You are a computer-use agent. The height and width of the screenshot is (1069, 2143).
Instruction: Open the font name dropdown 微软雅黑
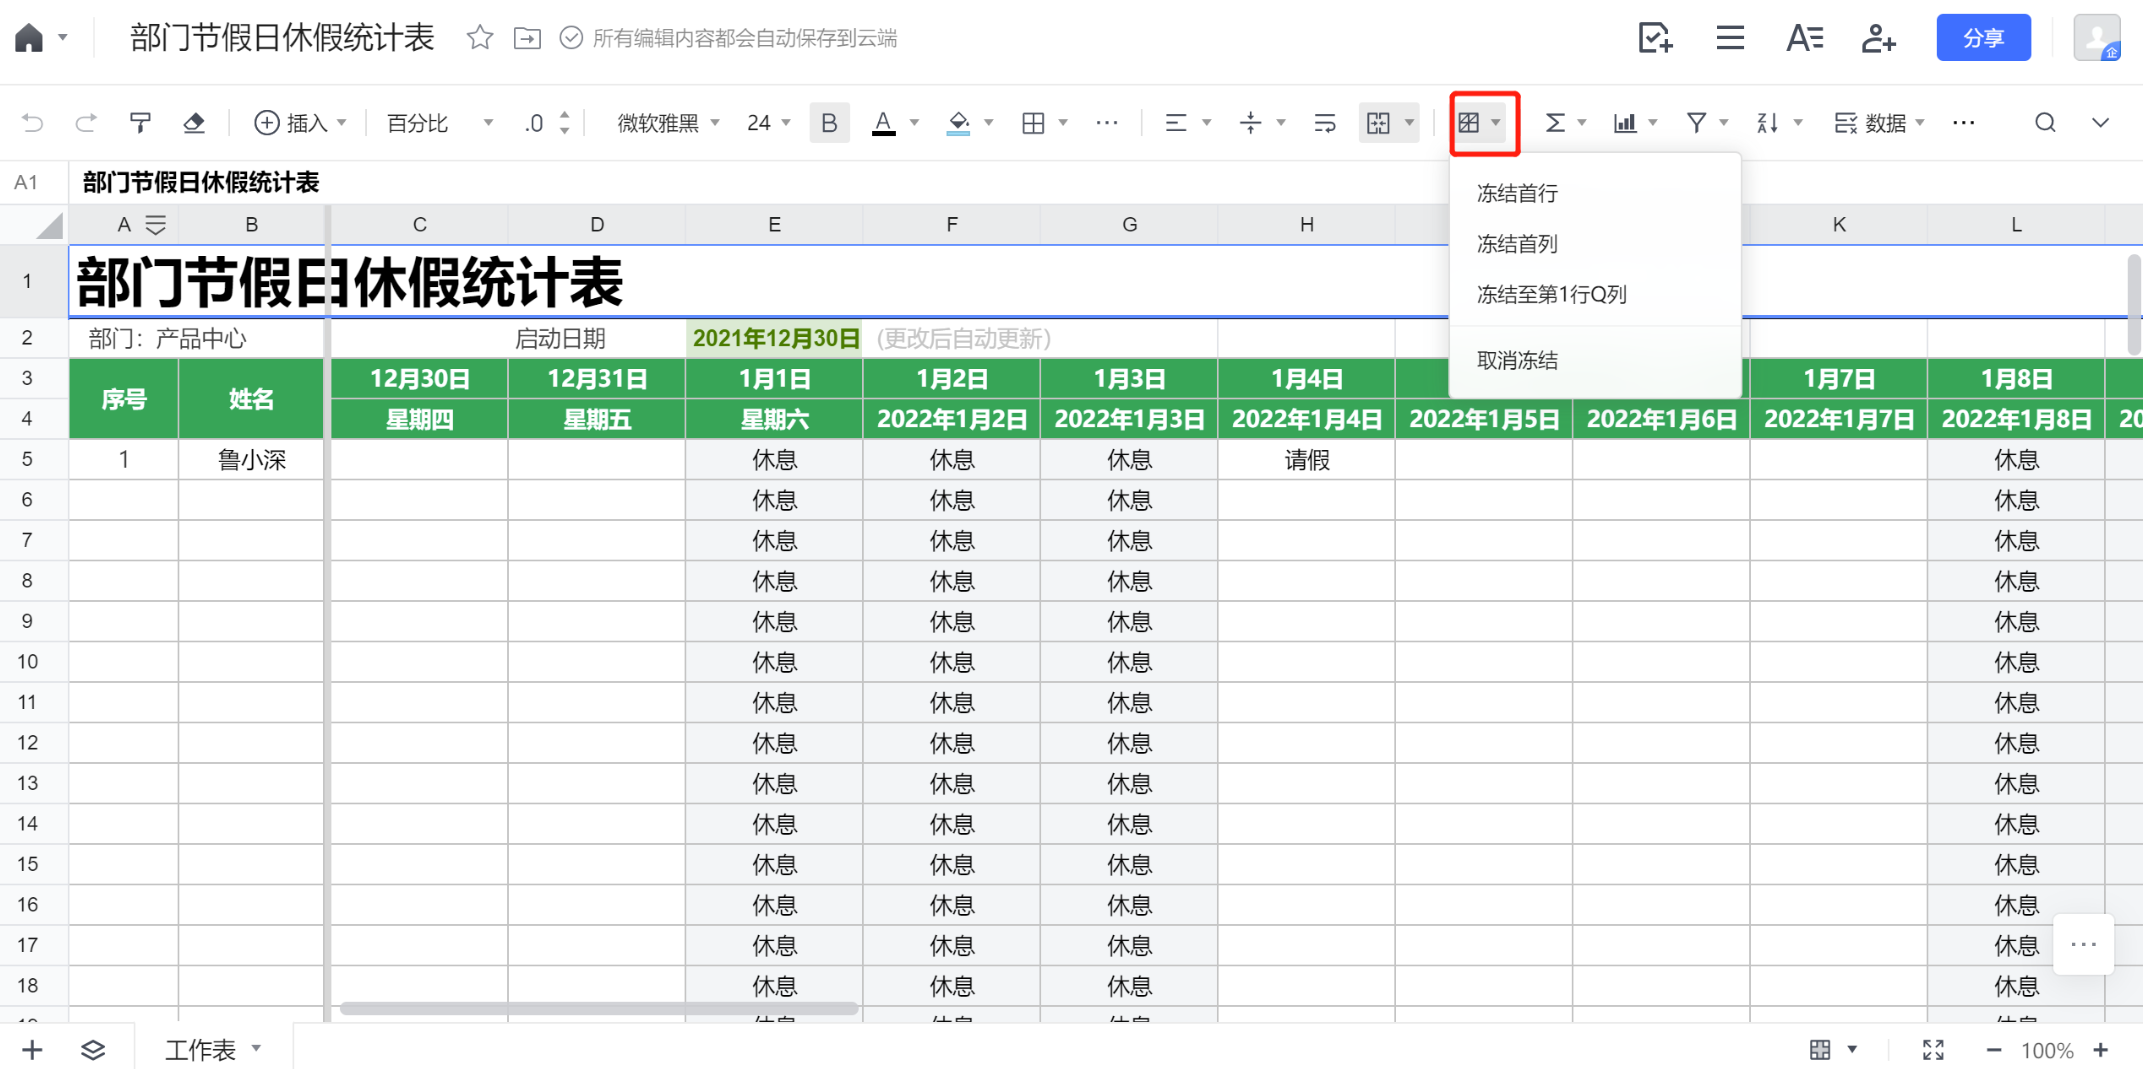[x=668, y=123]
